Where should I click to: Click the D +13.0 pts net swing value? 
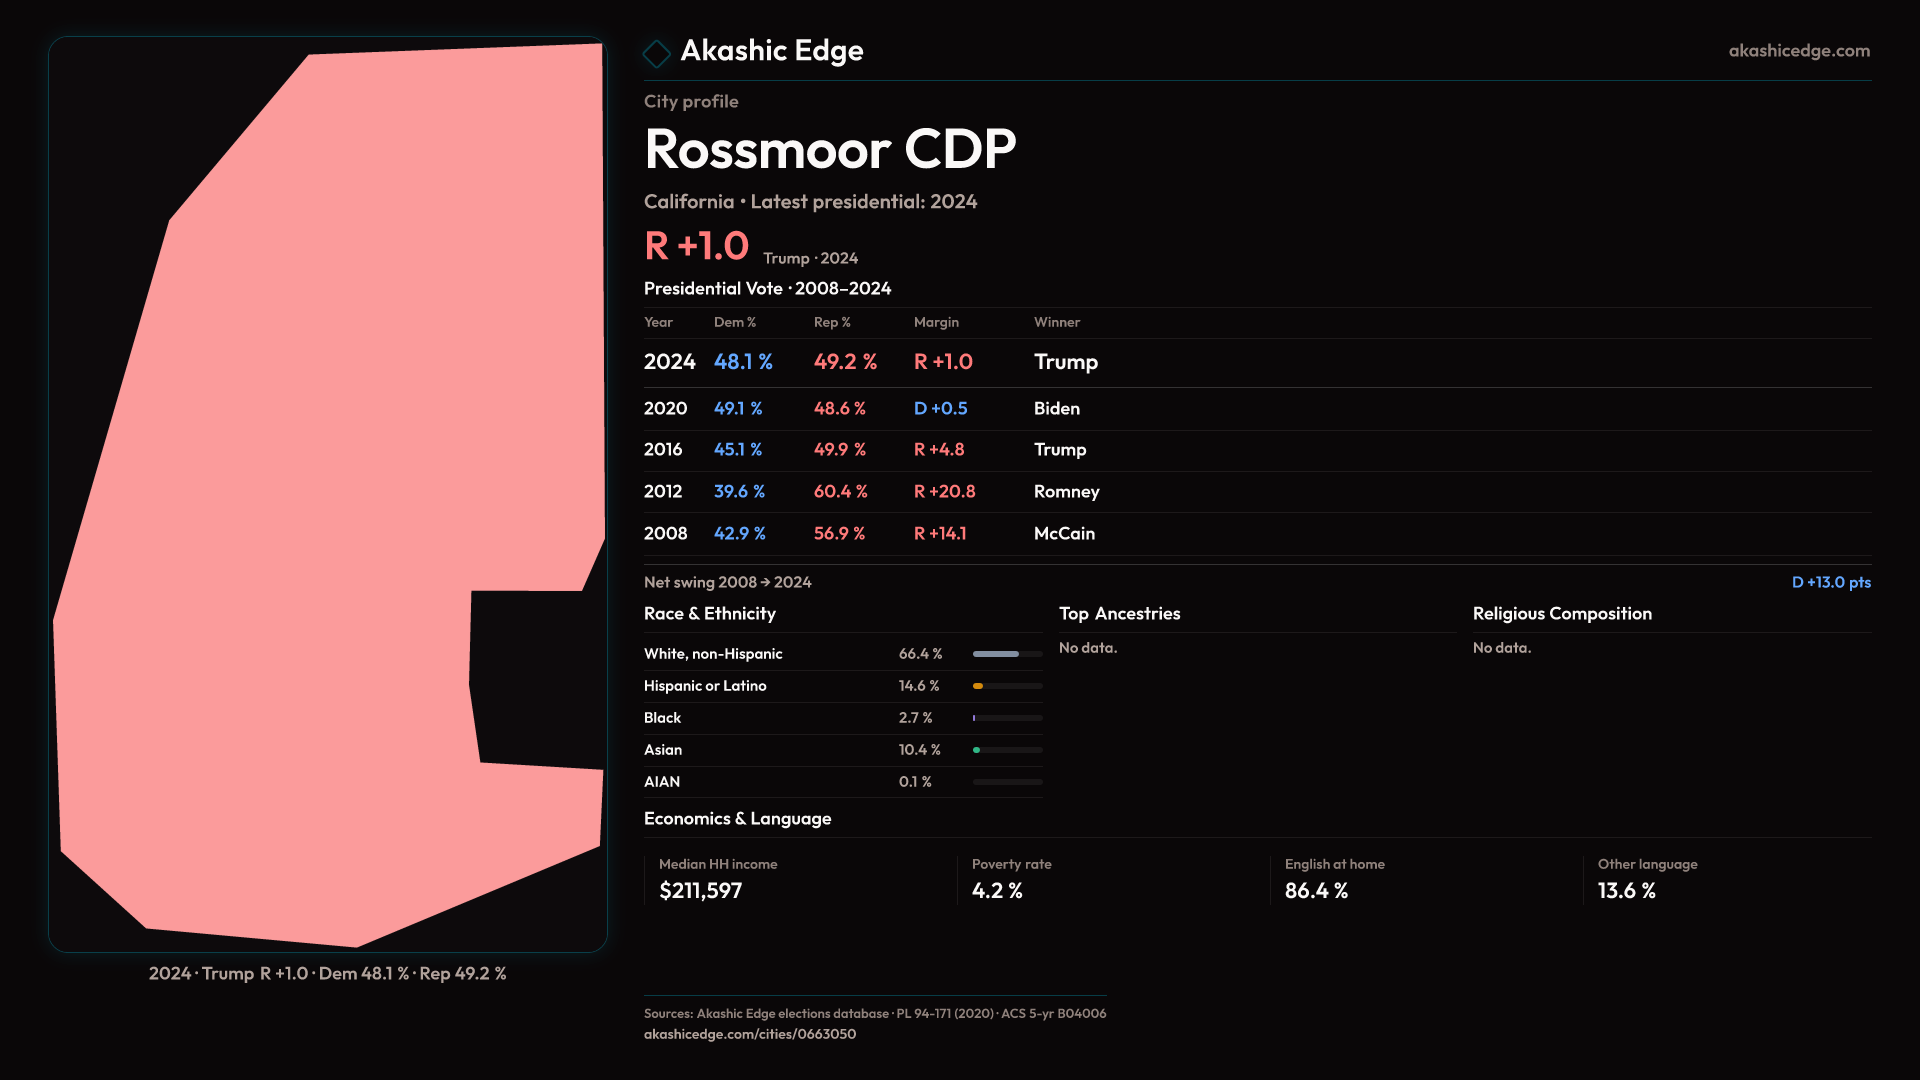[1830, 582]
